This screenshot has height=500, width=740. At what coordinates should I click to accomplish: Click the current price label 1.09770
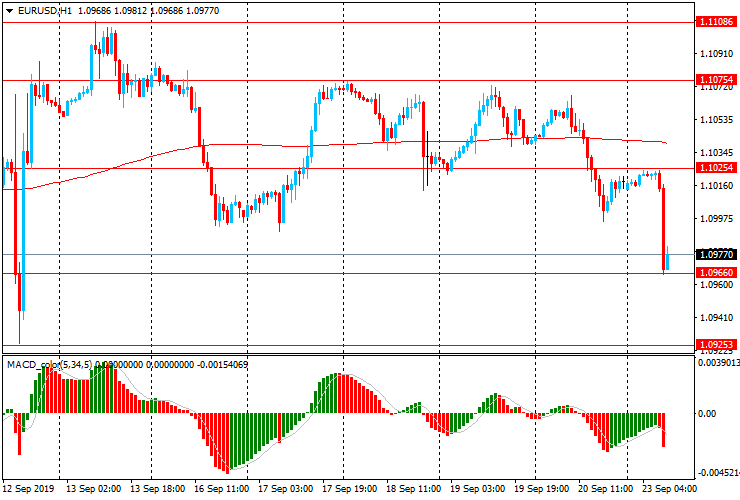pyautogui.click(x=716, y=254)
